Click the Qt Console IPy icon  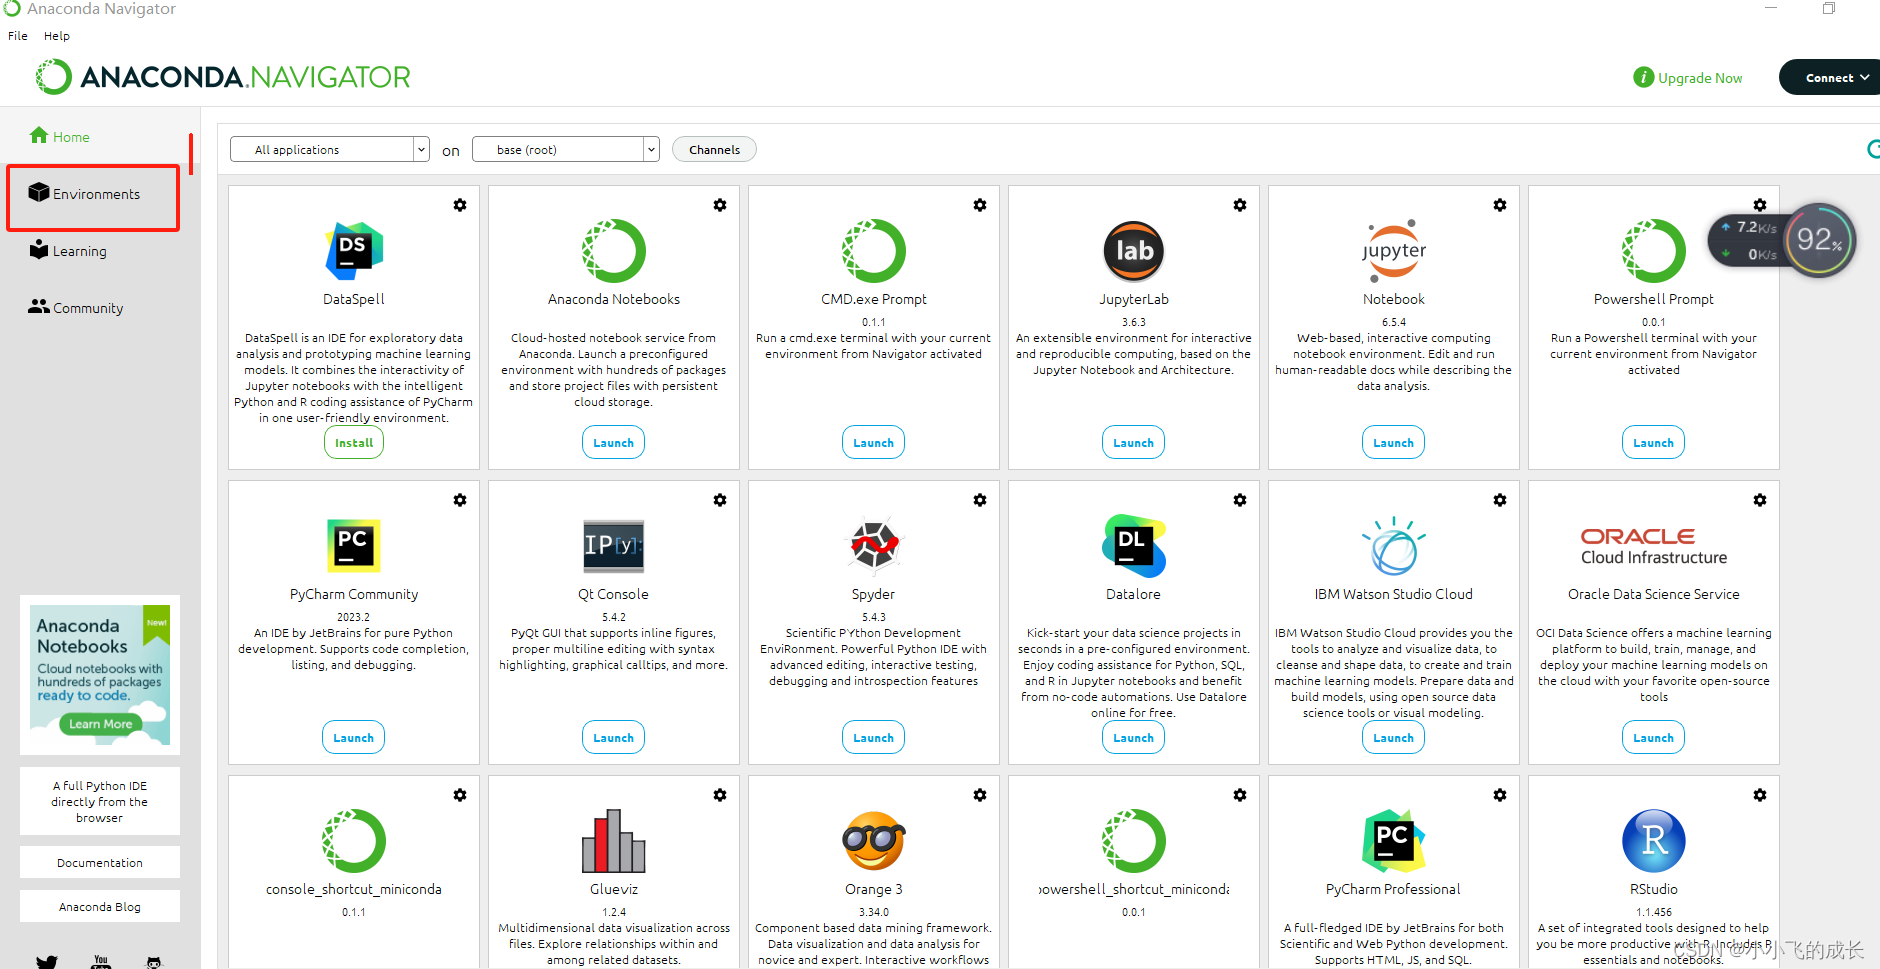point(613,545)
